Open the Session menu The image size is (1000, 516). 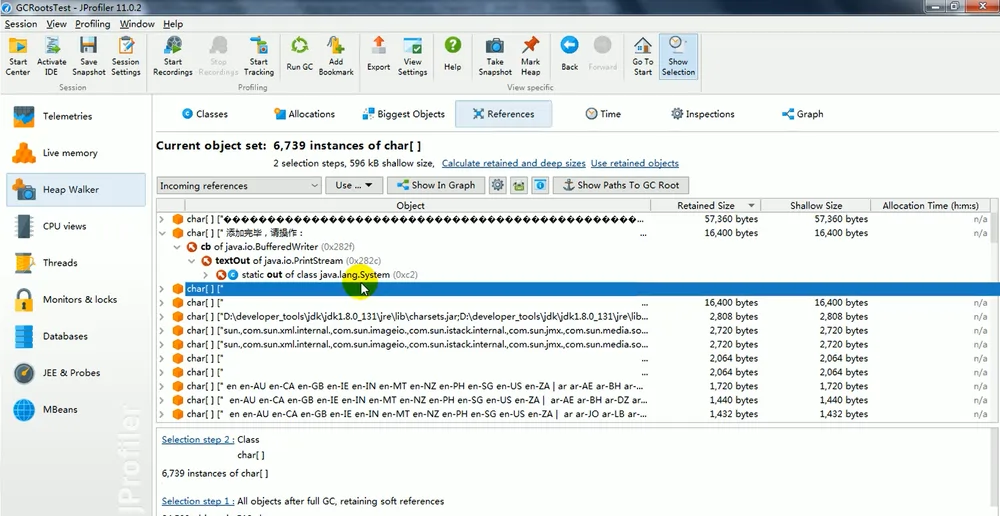pyautogui.click(x=21, y=24)
